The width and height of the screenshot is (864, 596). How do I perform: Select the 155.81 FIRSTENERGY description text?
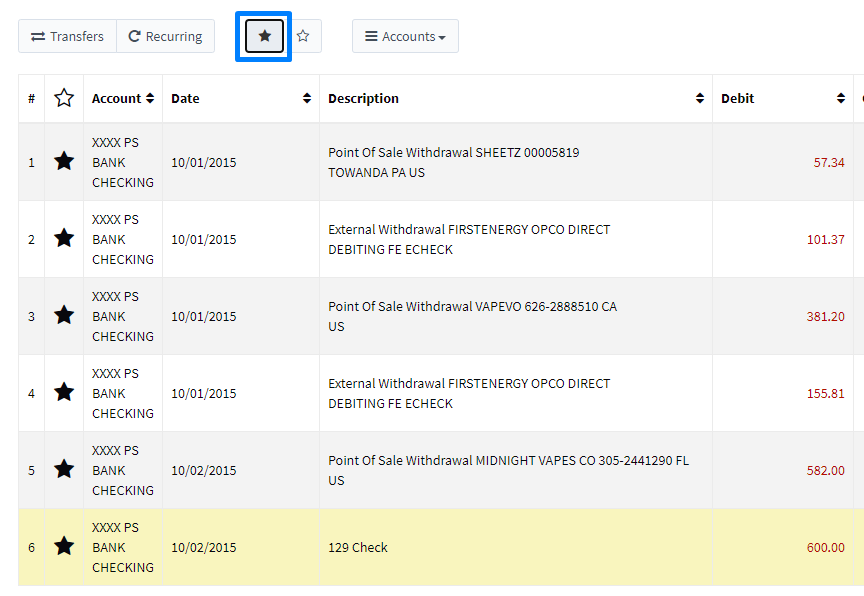469,393
